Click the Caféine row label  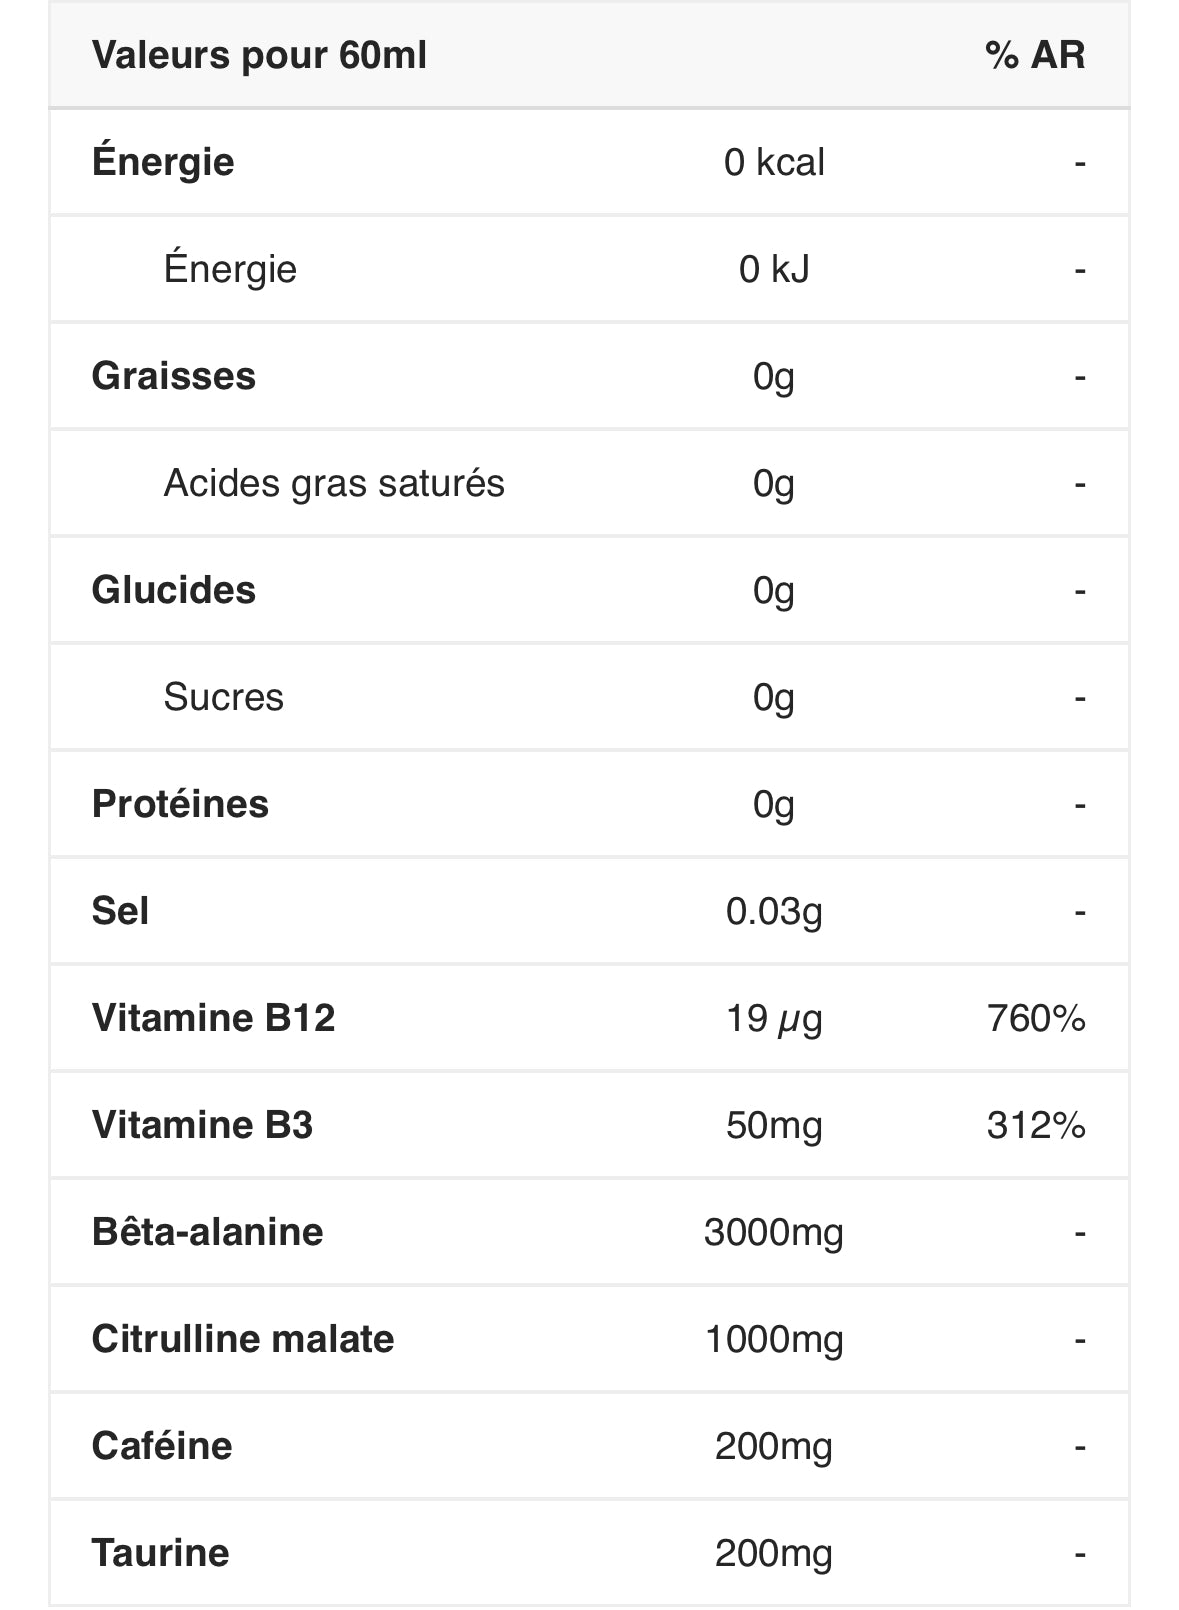coord(162,1446)
